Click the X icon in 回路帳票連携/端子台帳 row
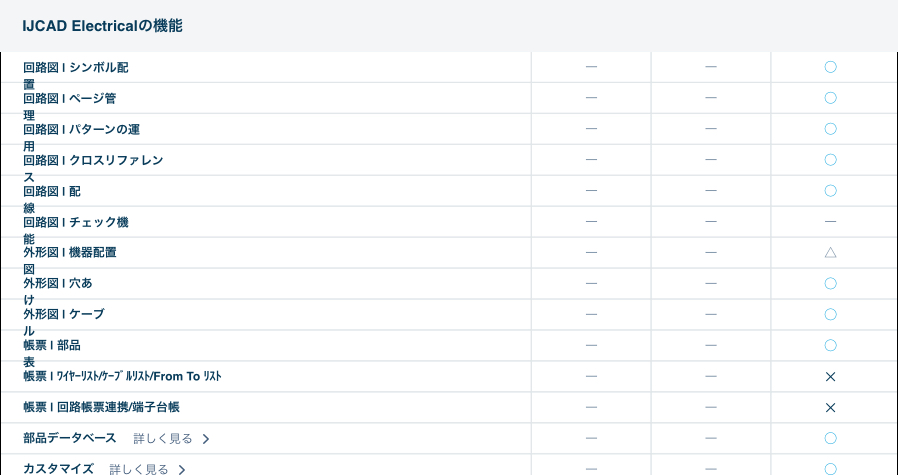 pos(830,408)
